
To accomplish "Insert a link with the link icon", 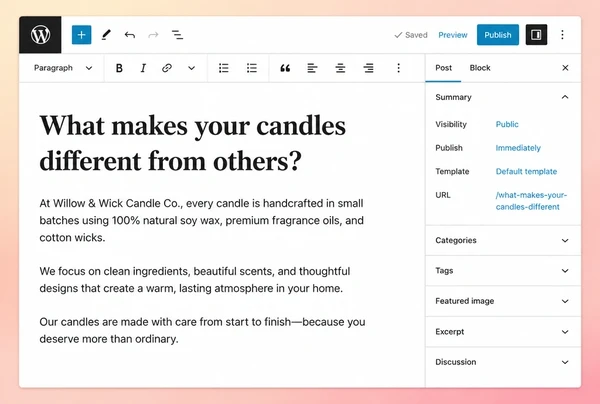I will tap(166, 68).
